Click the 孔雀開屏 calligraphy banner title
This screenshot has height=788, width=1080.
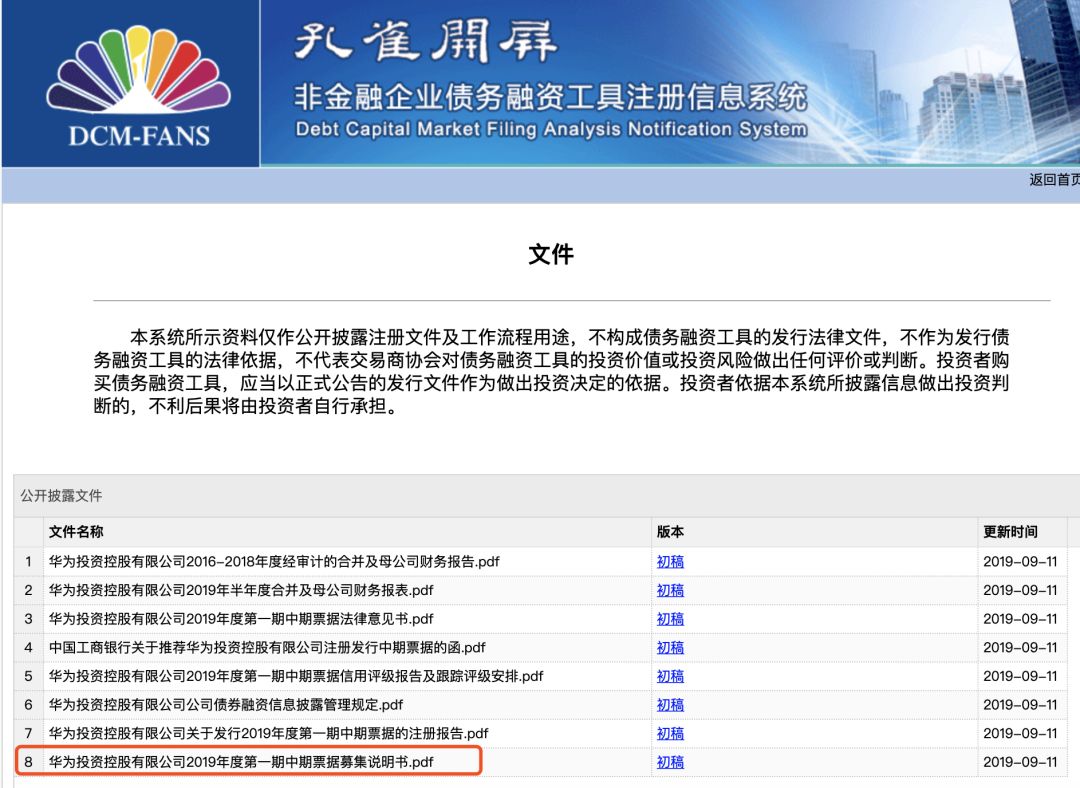click(x=426, y=41)
